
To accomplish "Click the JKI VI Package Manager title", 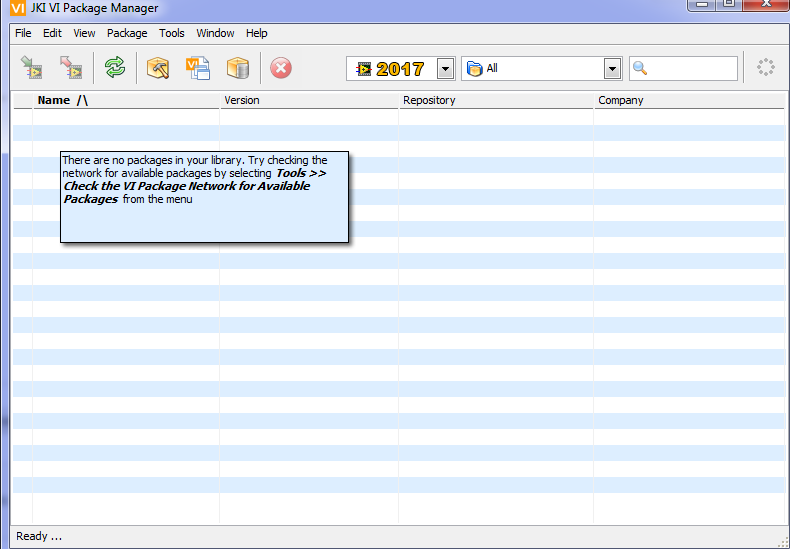I will tap(94, 8).
